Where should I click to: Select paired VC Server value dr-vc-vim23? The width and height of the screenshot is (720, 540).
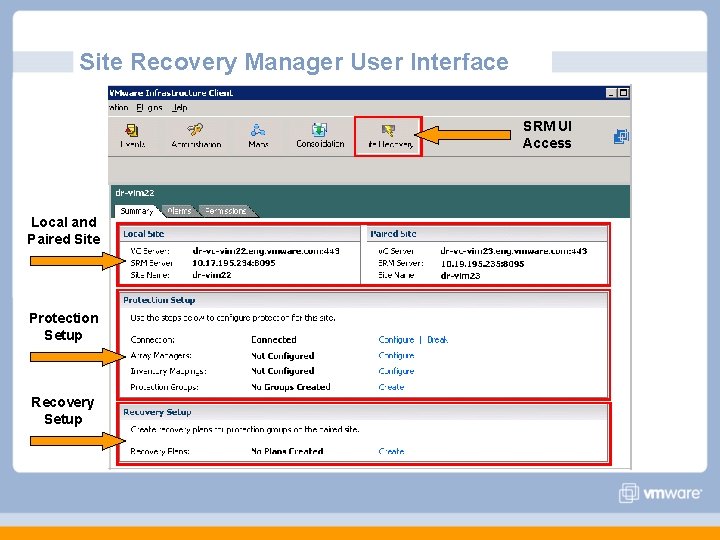(514, 251)
